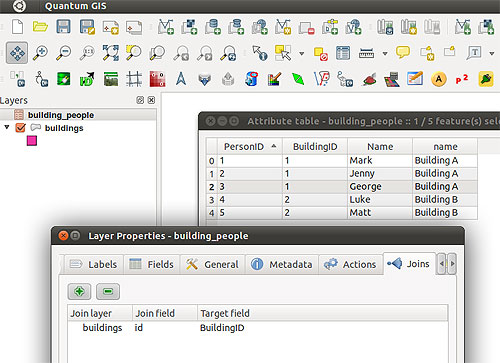This screenshot has width=500, height=363.
Task: Open the attribute table toolbar icon
Action: pos(343,53)
